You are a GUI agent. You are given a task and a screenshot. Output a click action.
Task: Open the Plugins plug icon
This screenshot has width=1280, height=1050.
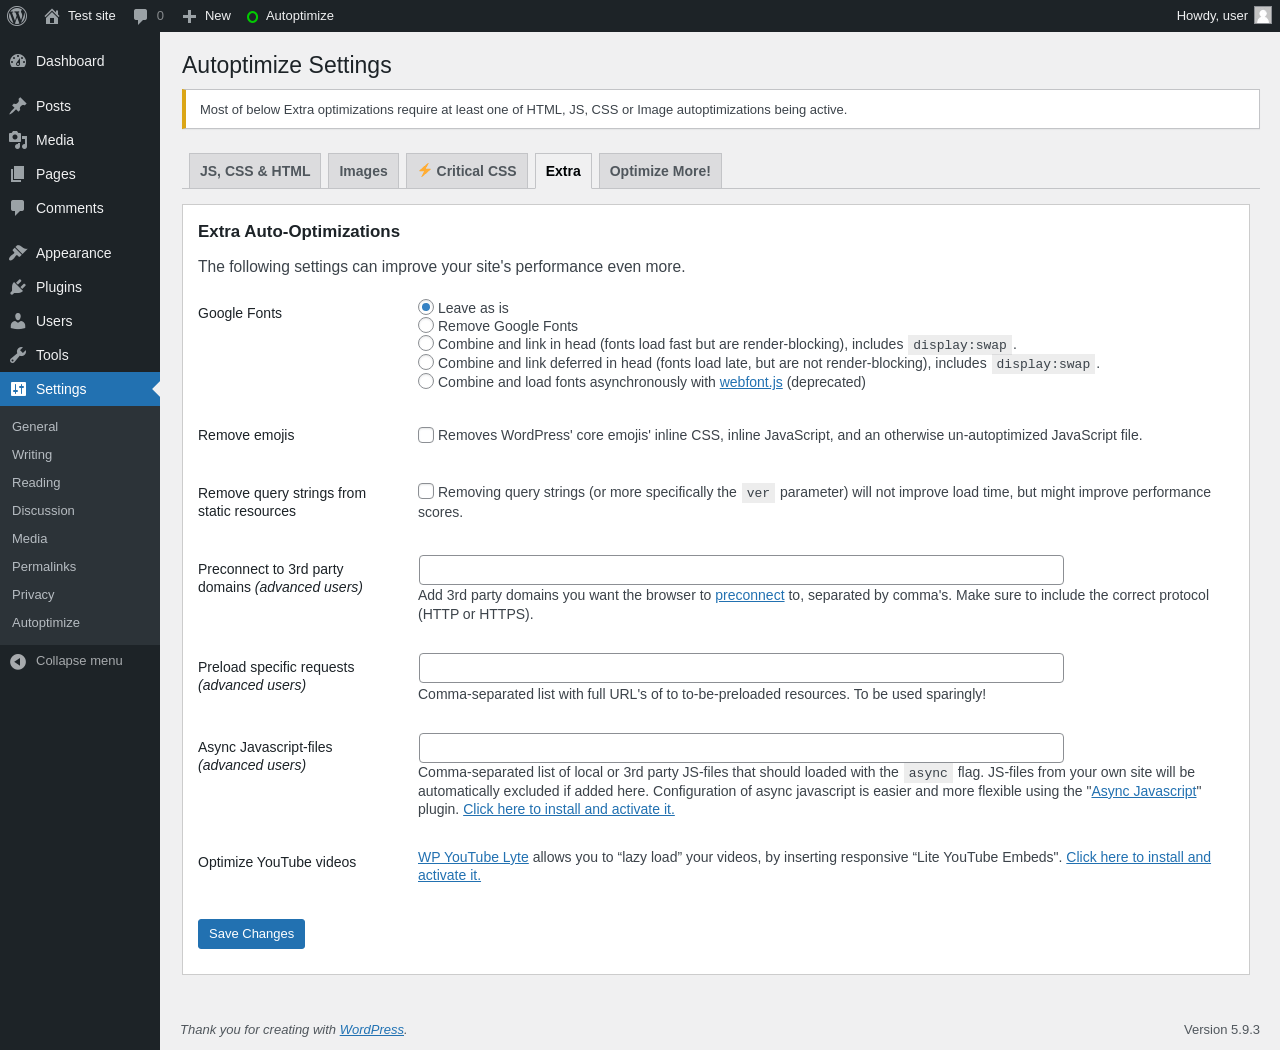tap(18, 287)
